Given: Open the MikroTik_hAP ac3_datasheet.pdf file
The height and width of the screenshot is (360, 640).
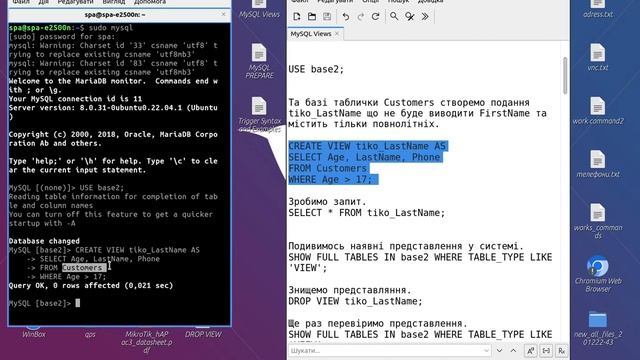Looking at the screenshot, I should pos(147,341).
